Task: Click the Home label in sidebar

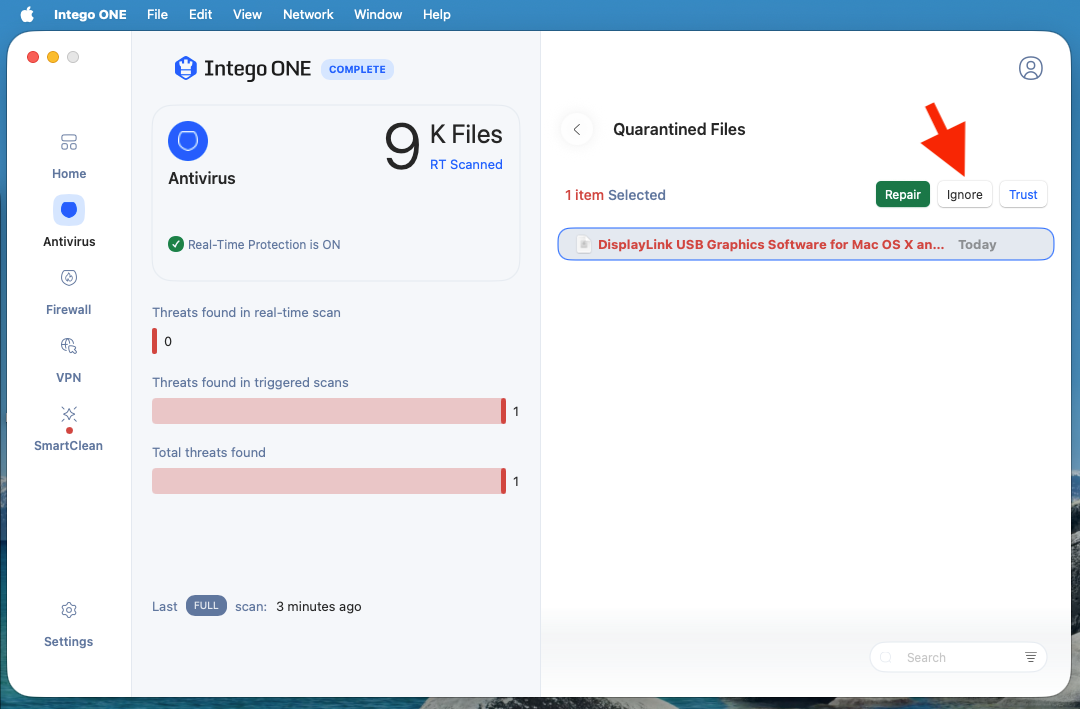Action: [x=69, y=174]
